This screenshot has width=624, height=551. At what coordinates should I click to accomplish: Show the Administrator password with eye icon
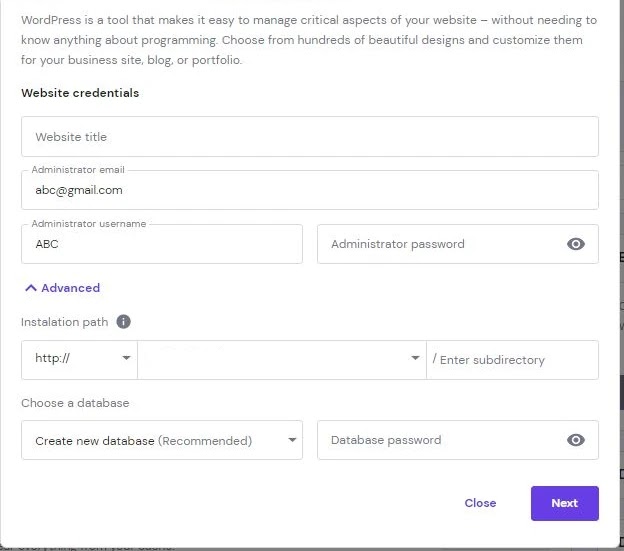[575, 244]
